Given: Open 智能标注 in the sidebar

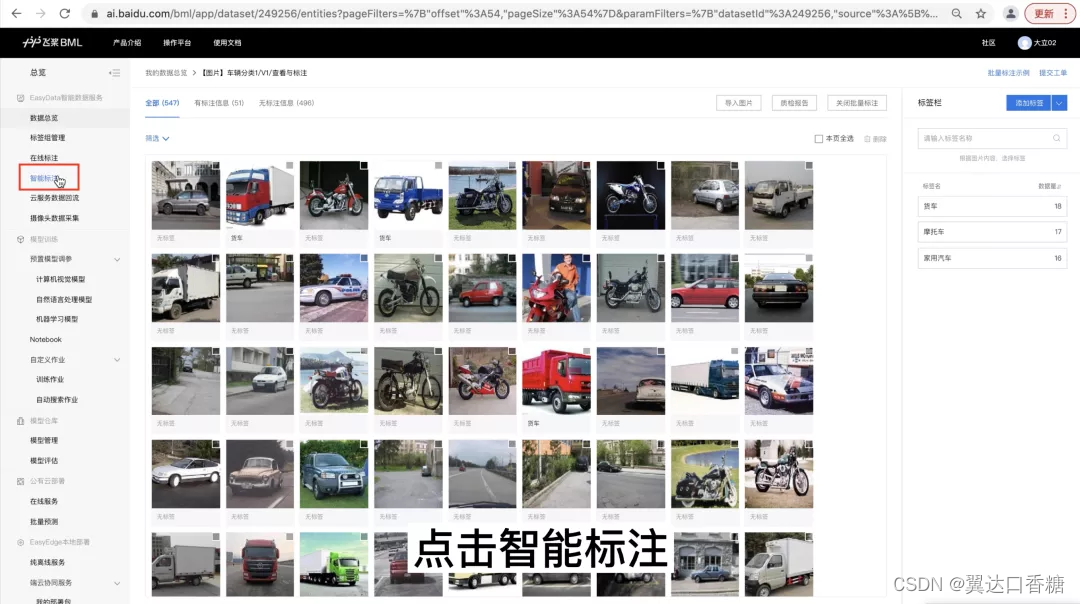Looking at the screenshot, I should (44, 178).
